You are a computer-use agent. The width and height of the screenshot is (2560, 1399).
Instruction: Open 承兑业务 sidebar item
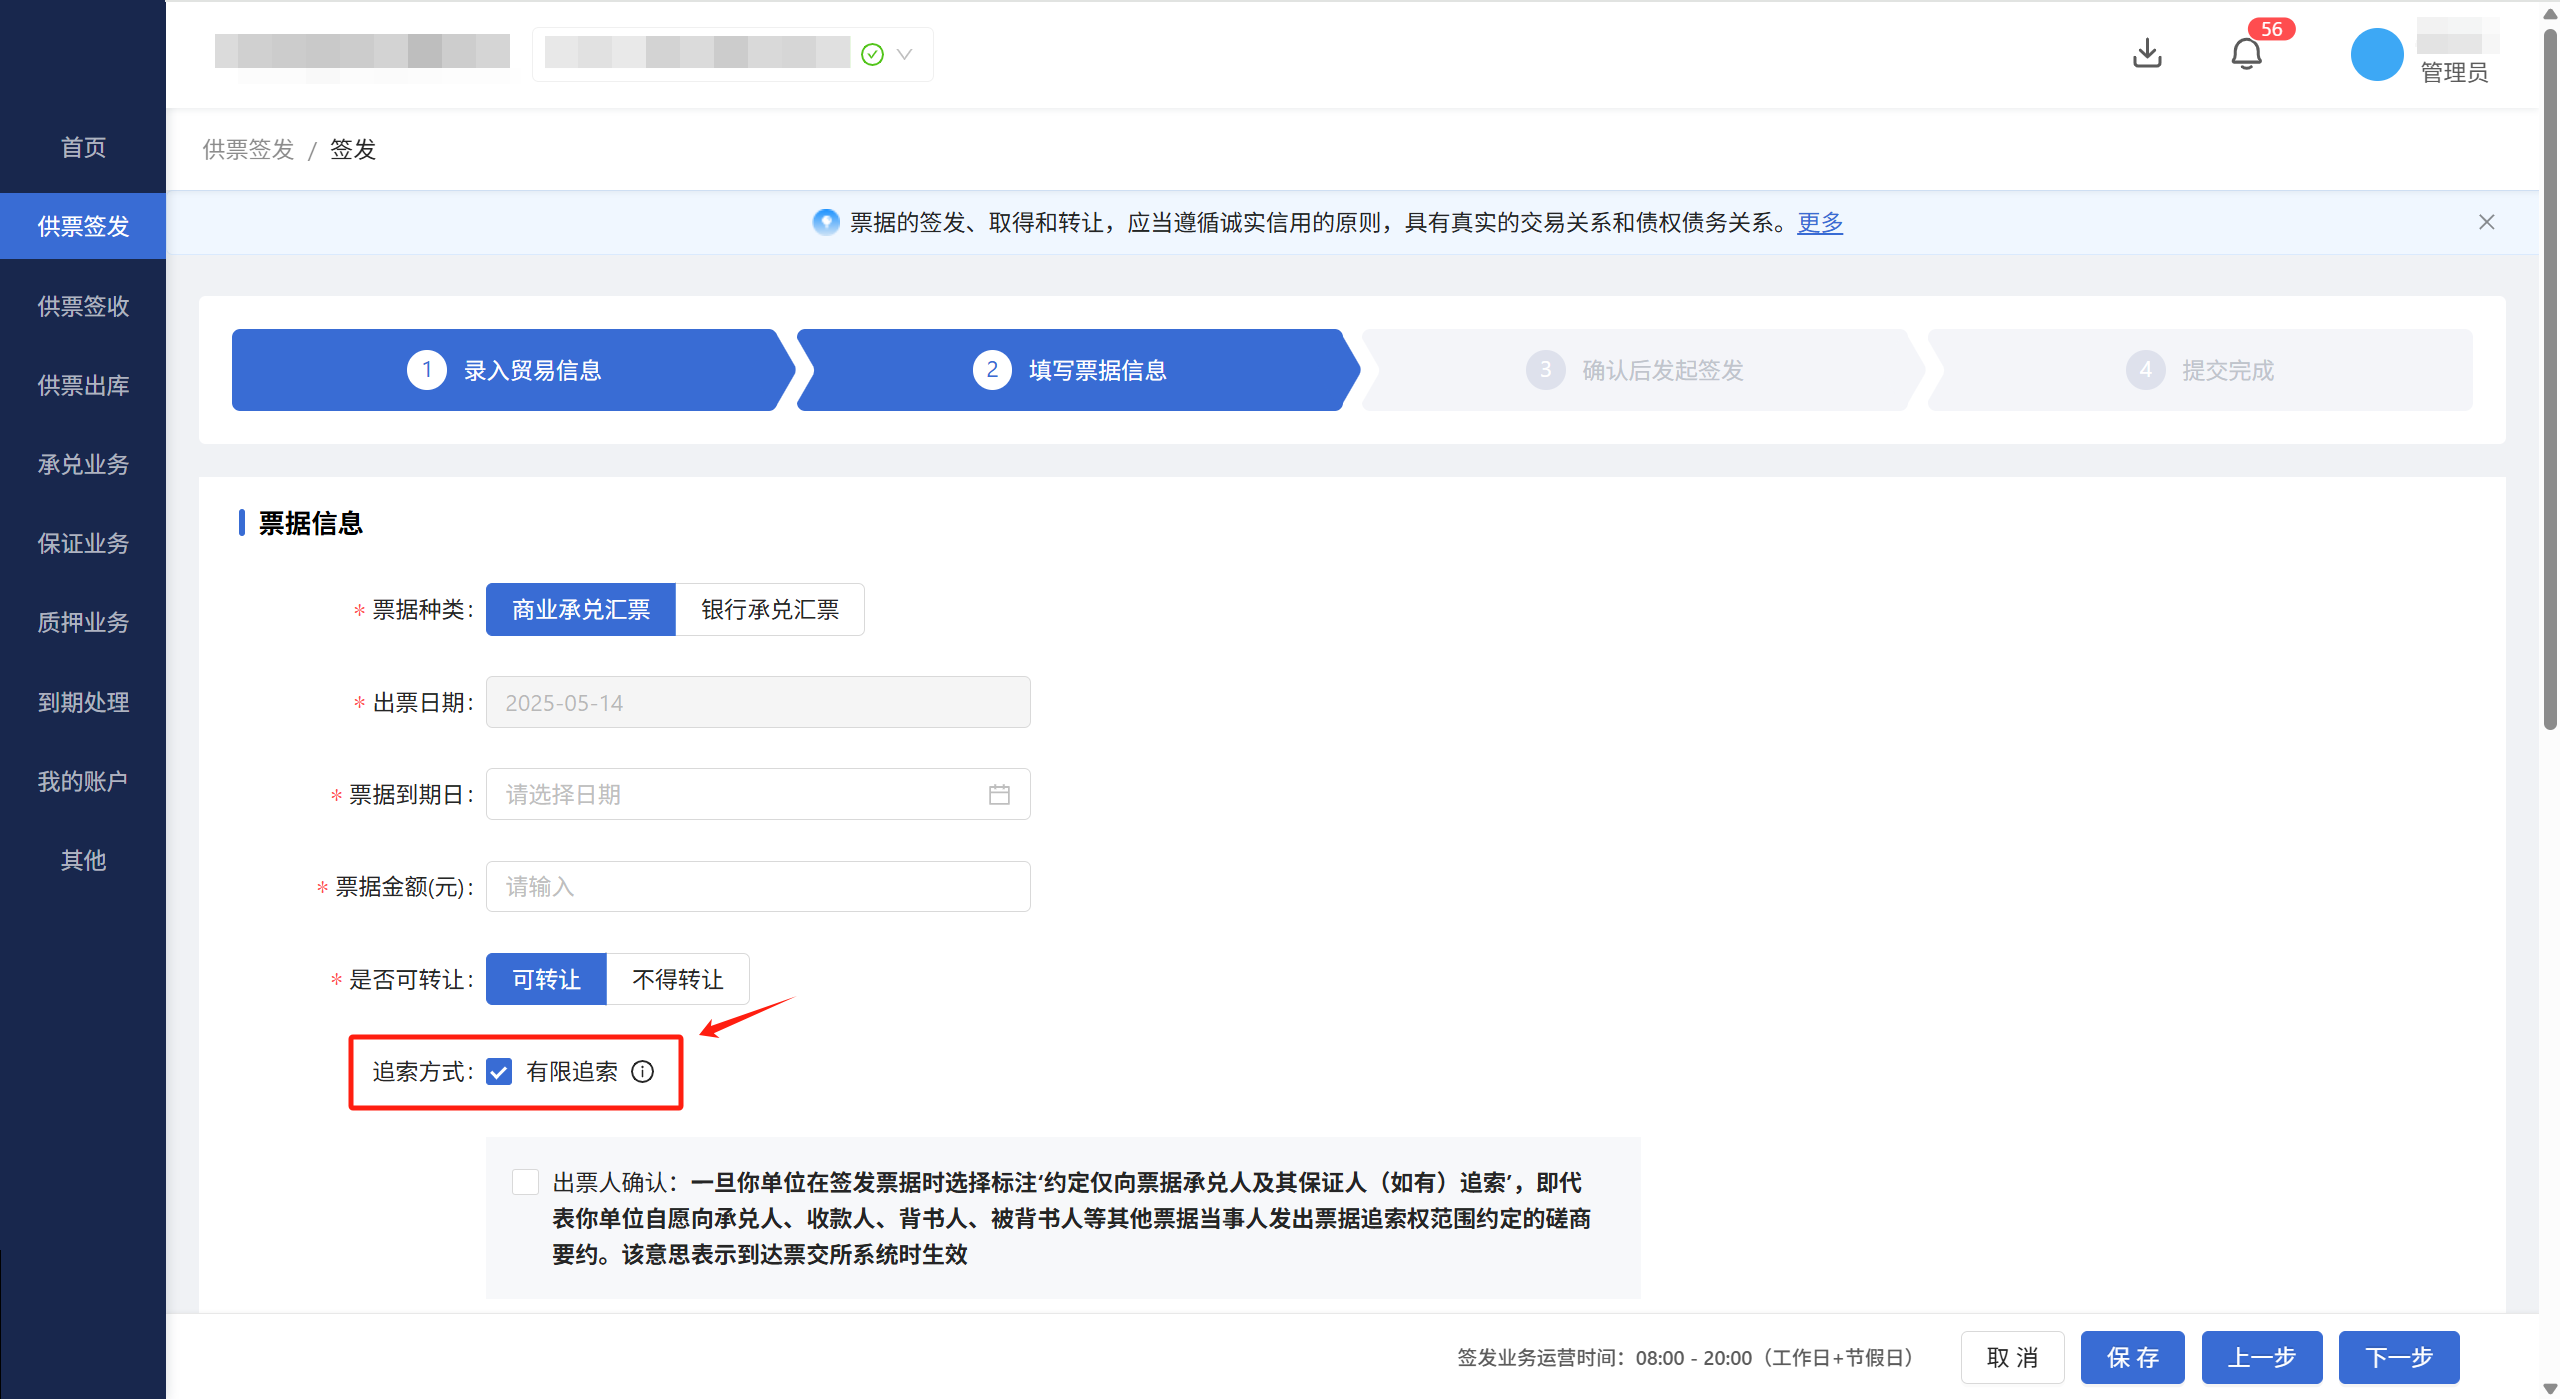(x=83, y=464)
